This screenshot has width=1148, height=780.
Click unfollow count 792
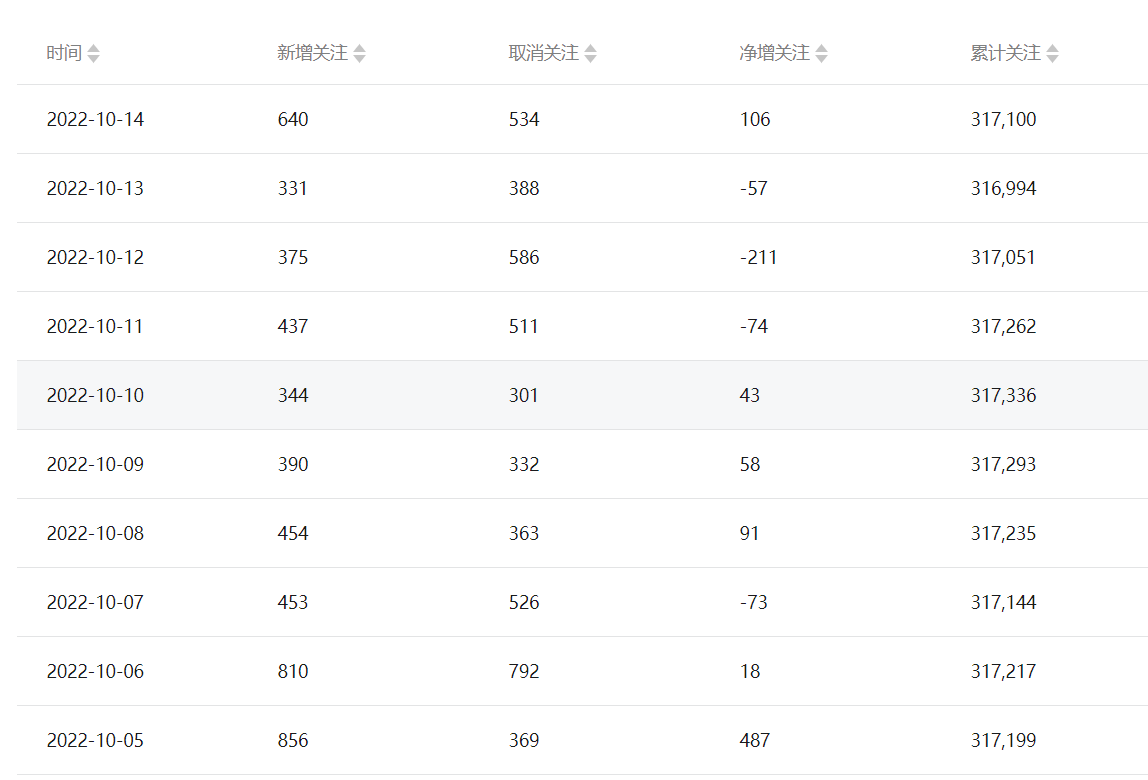pos(524,672)
